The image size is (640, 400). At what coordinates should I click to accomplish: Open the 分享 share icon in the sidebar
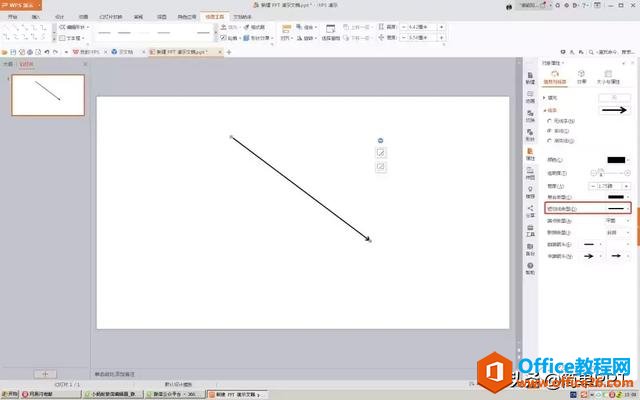coord(530,211)
